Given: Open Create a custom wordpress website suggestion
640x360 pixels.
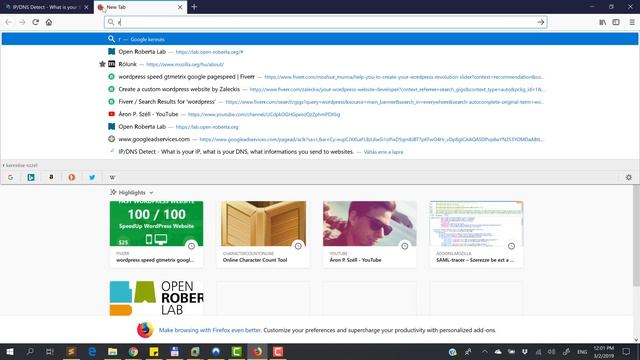Looking at the screenshot, I should (x=320, y=89).
